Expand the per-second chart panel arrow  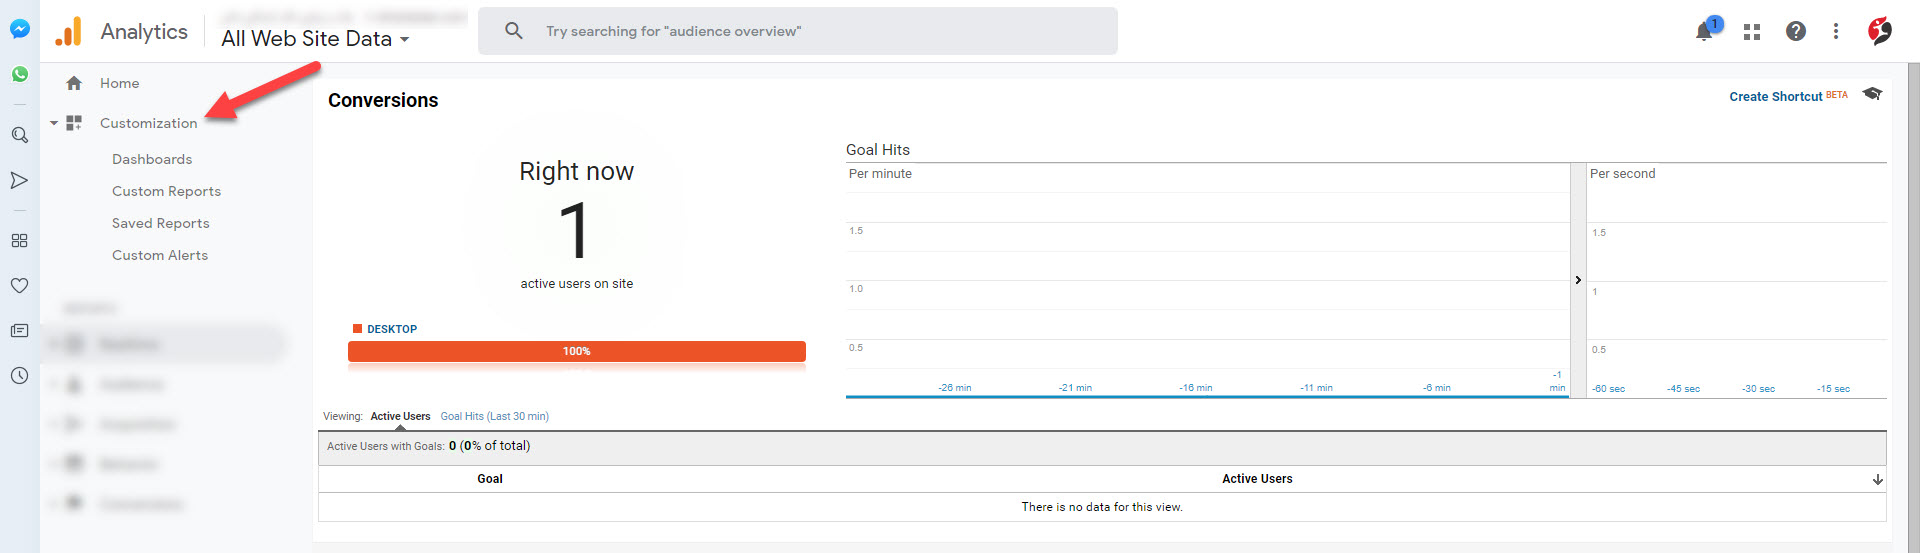(x=1578, y=280)
